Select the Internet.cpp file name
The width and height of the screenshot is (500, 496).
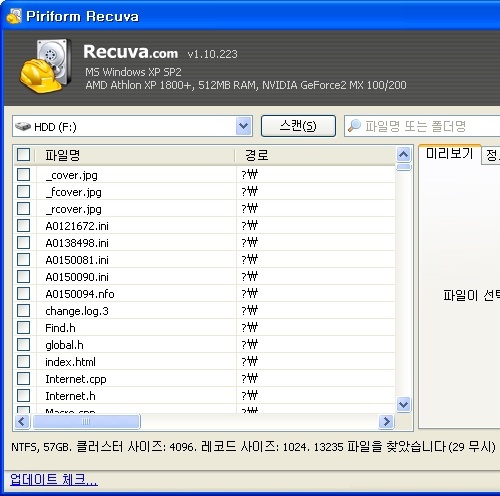(76, 379)
